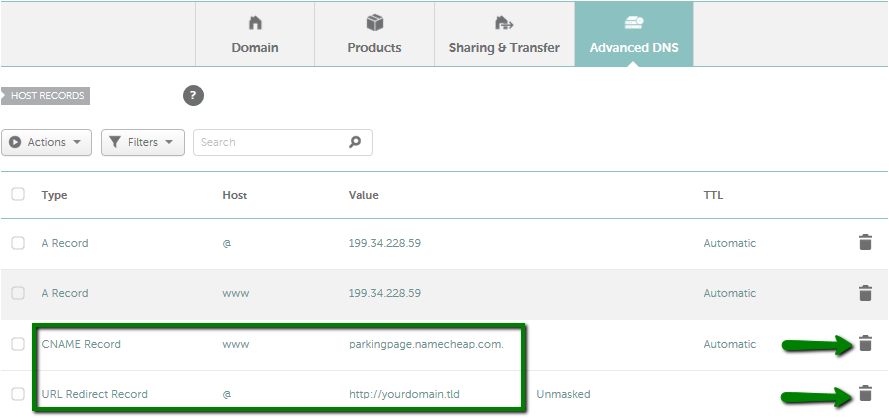The width and height of the screenshot is (889, 418).
Task: Edit type of first A Record row
Action: point(65,243)
